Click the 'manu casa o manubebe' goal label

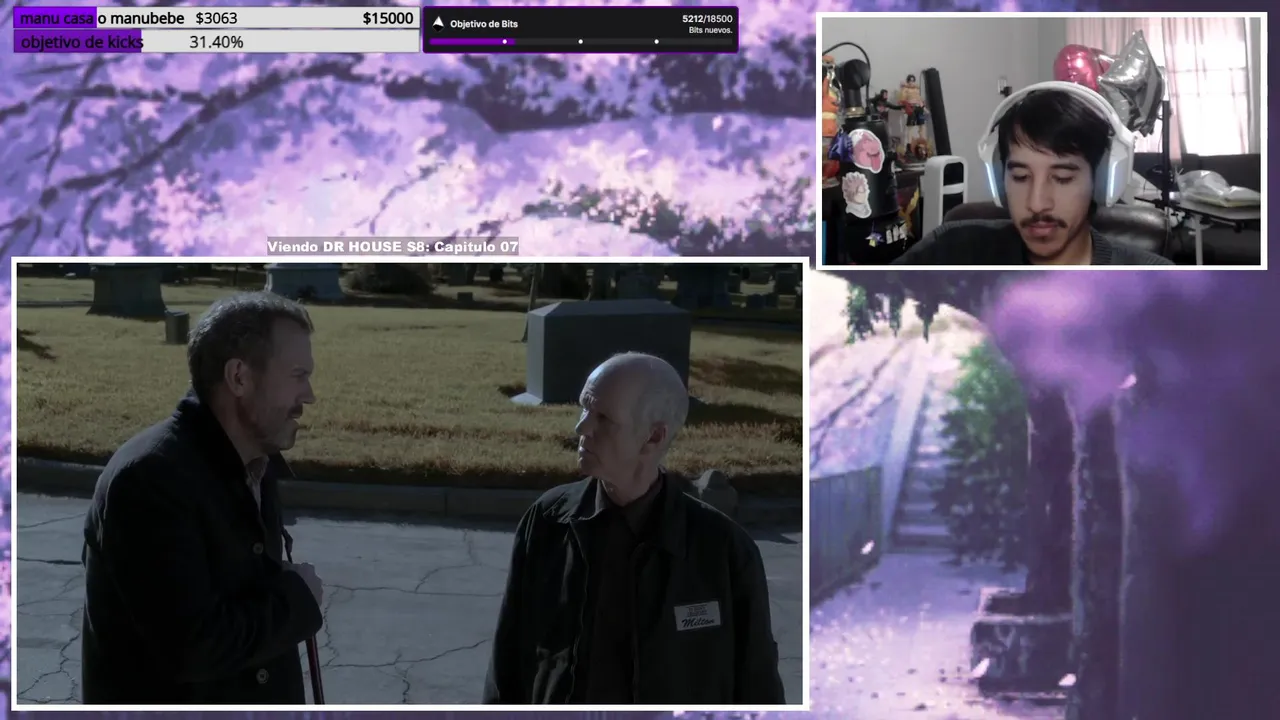(103, 18)
